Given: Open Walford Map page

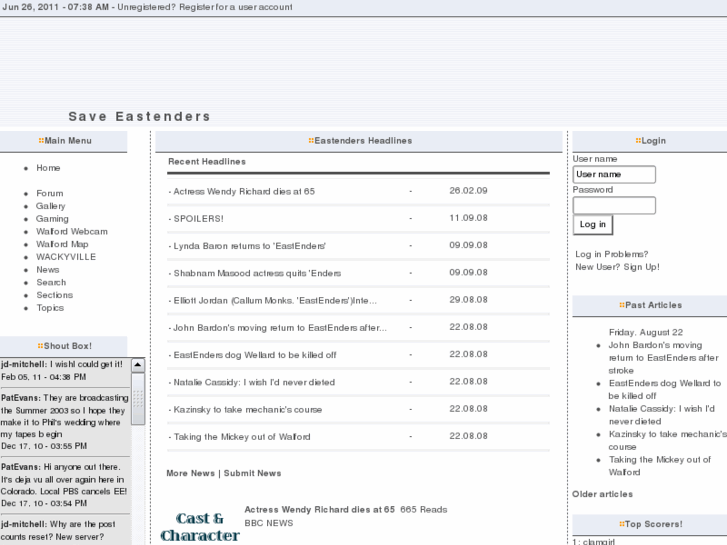Looking at the screenshot, I should pyautogui.click(x=62, y=244).
